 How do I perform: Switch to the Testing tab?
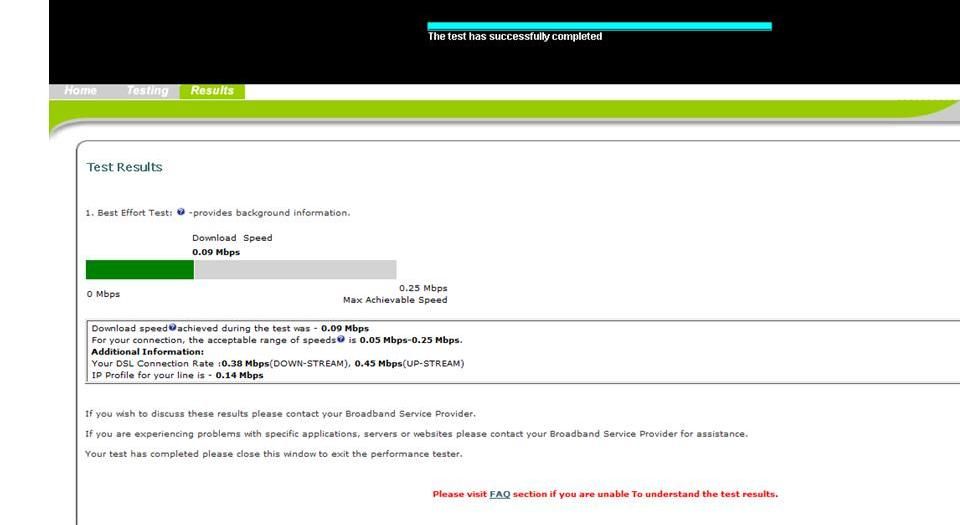(147, 91)
